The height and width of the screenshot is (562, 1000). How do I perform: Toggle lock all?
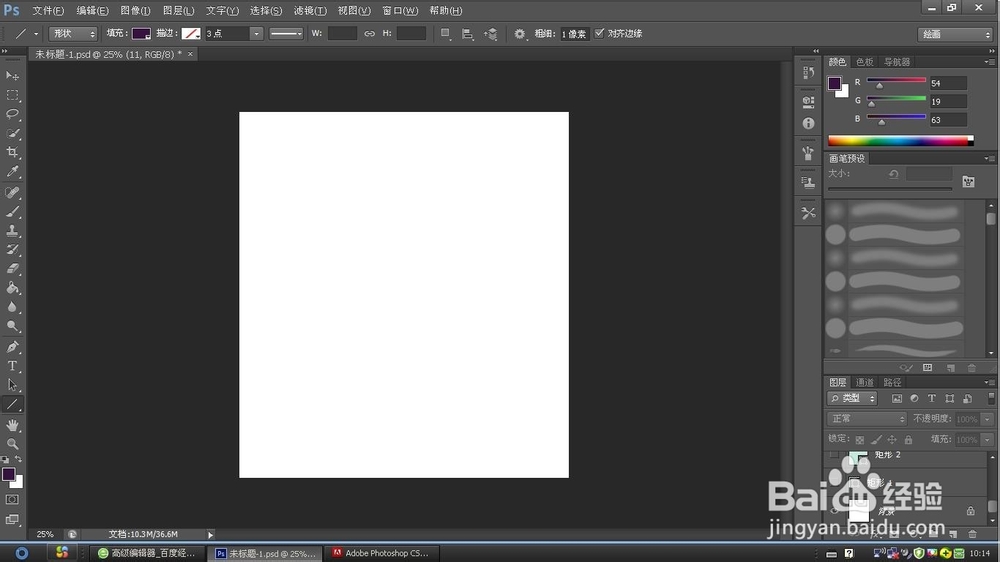tap(908, 440)
